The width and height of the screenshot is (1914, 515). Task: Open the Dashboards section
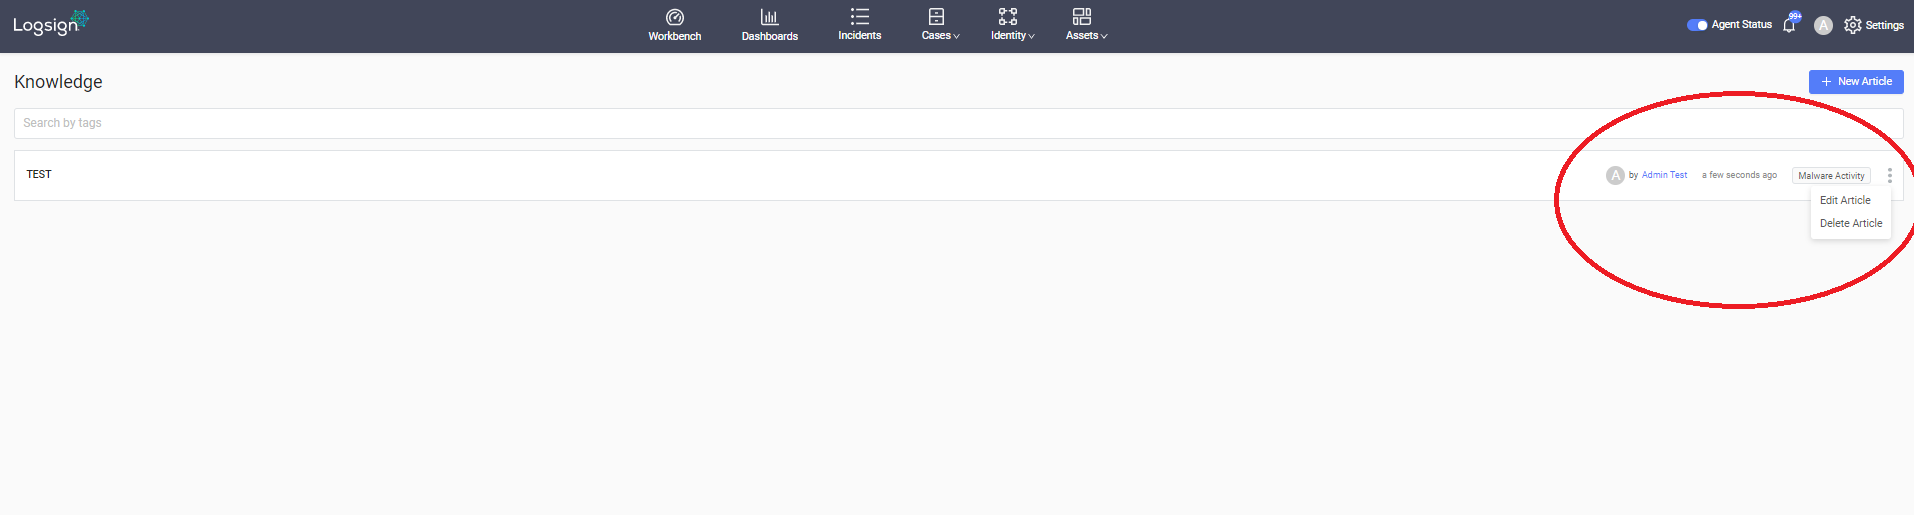[x=769, y=25]
